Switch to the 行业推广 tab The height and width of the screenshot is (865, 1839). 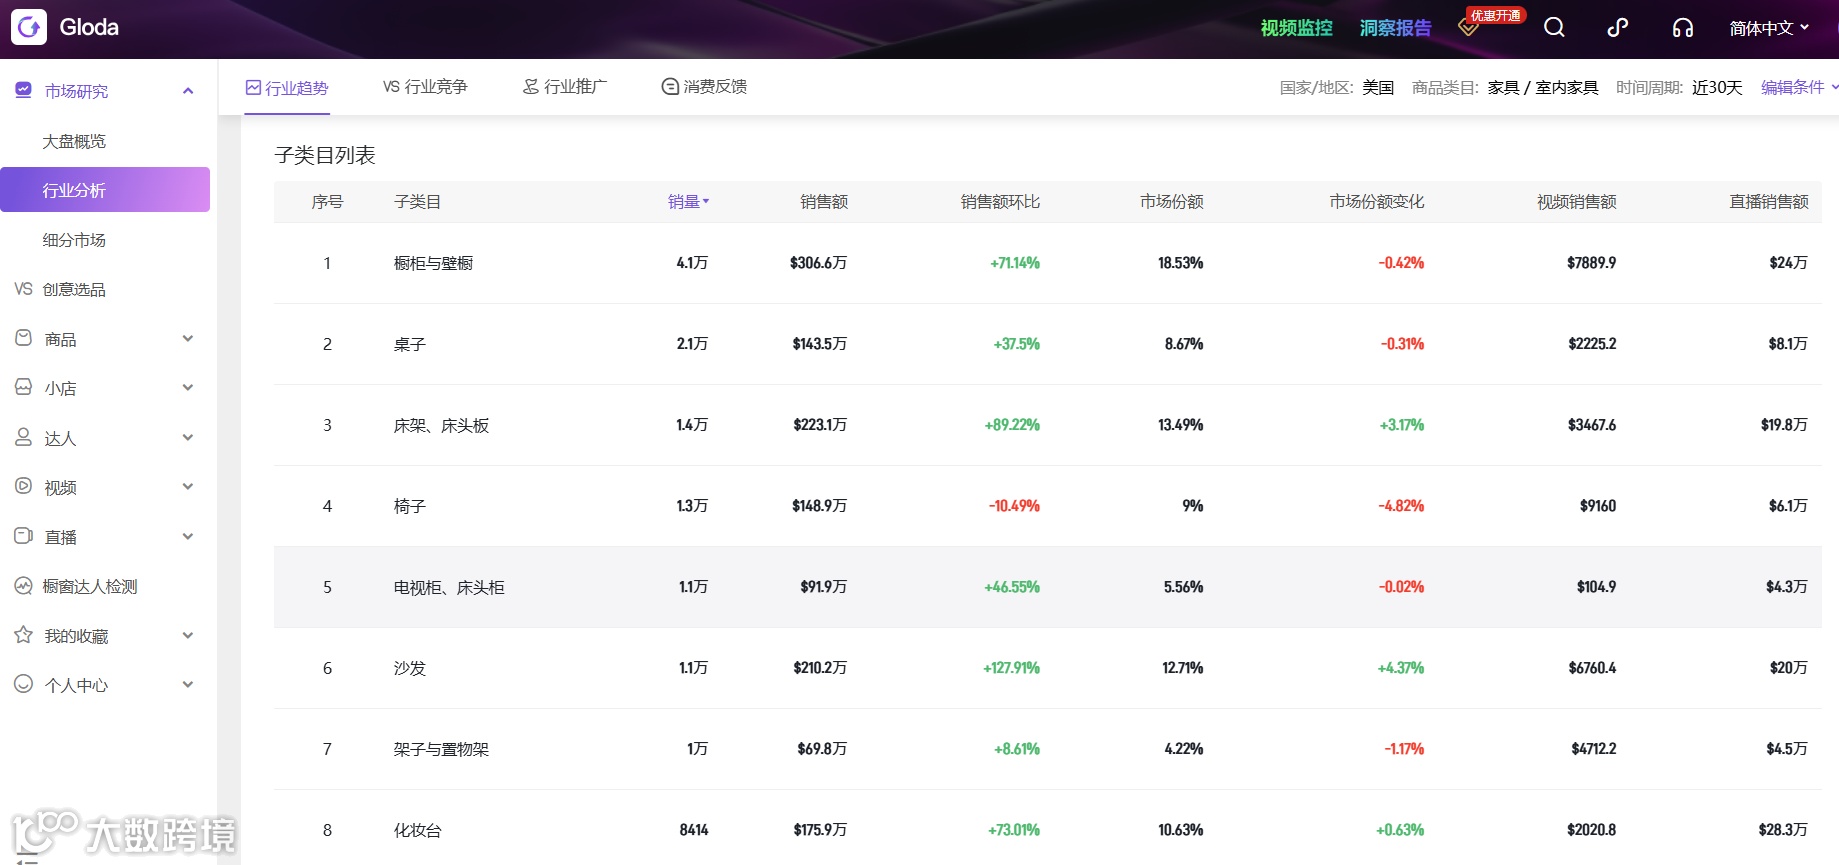564,87
